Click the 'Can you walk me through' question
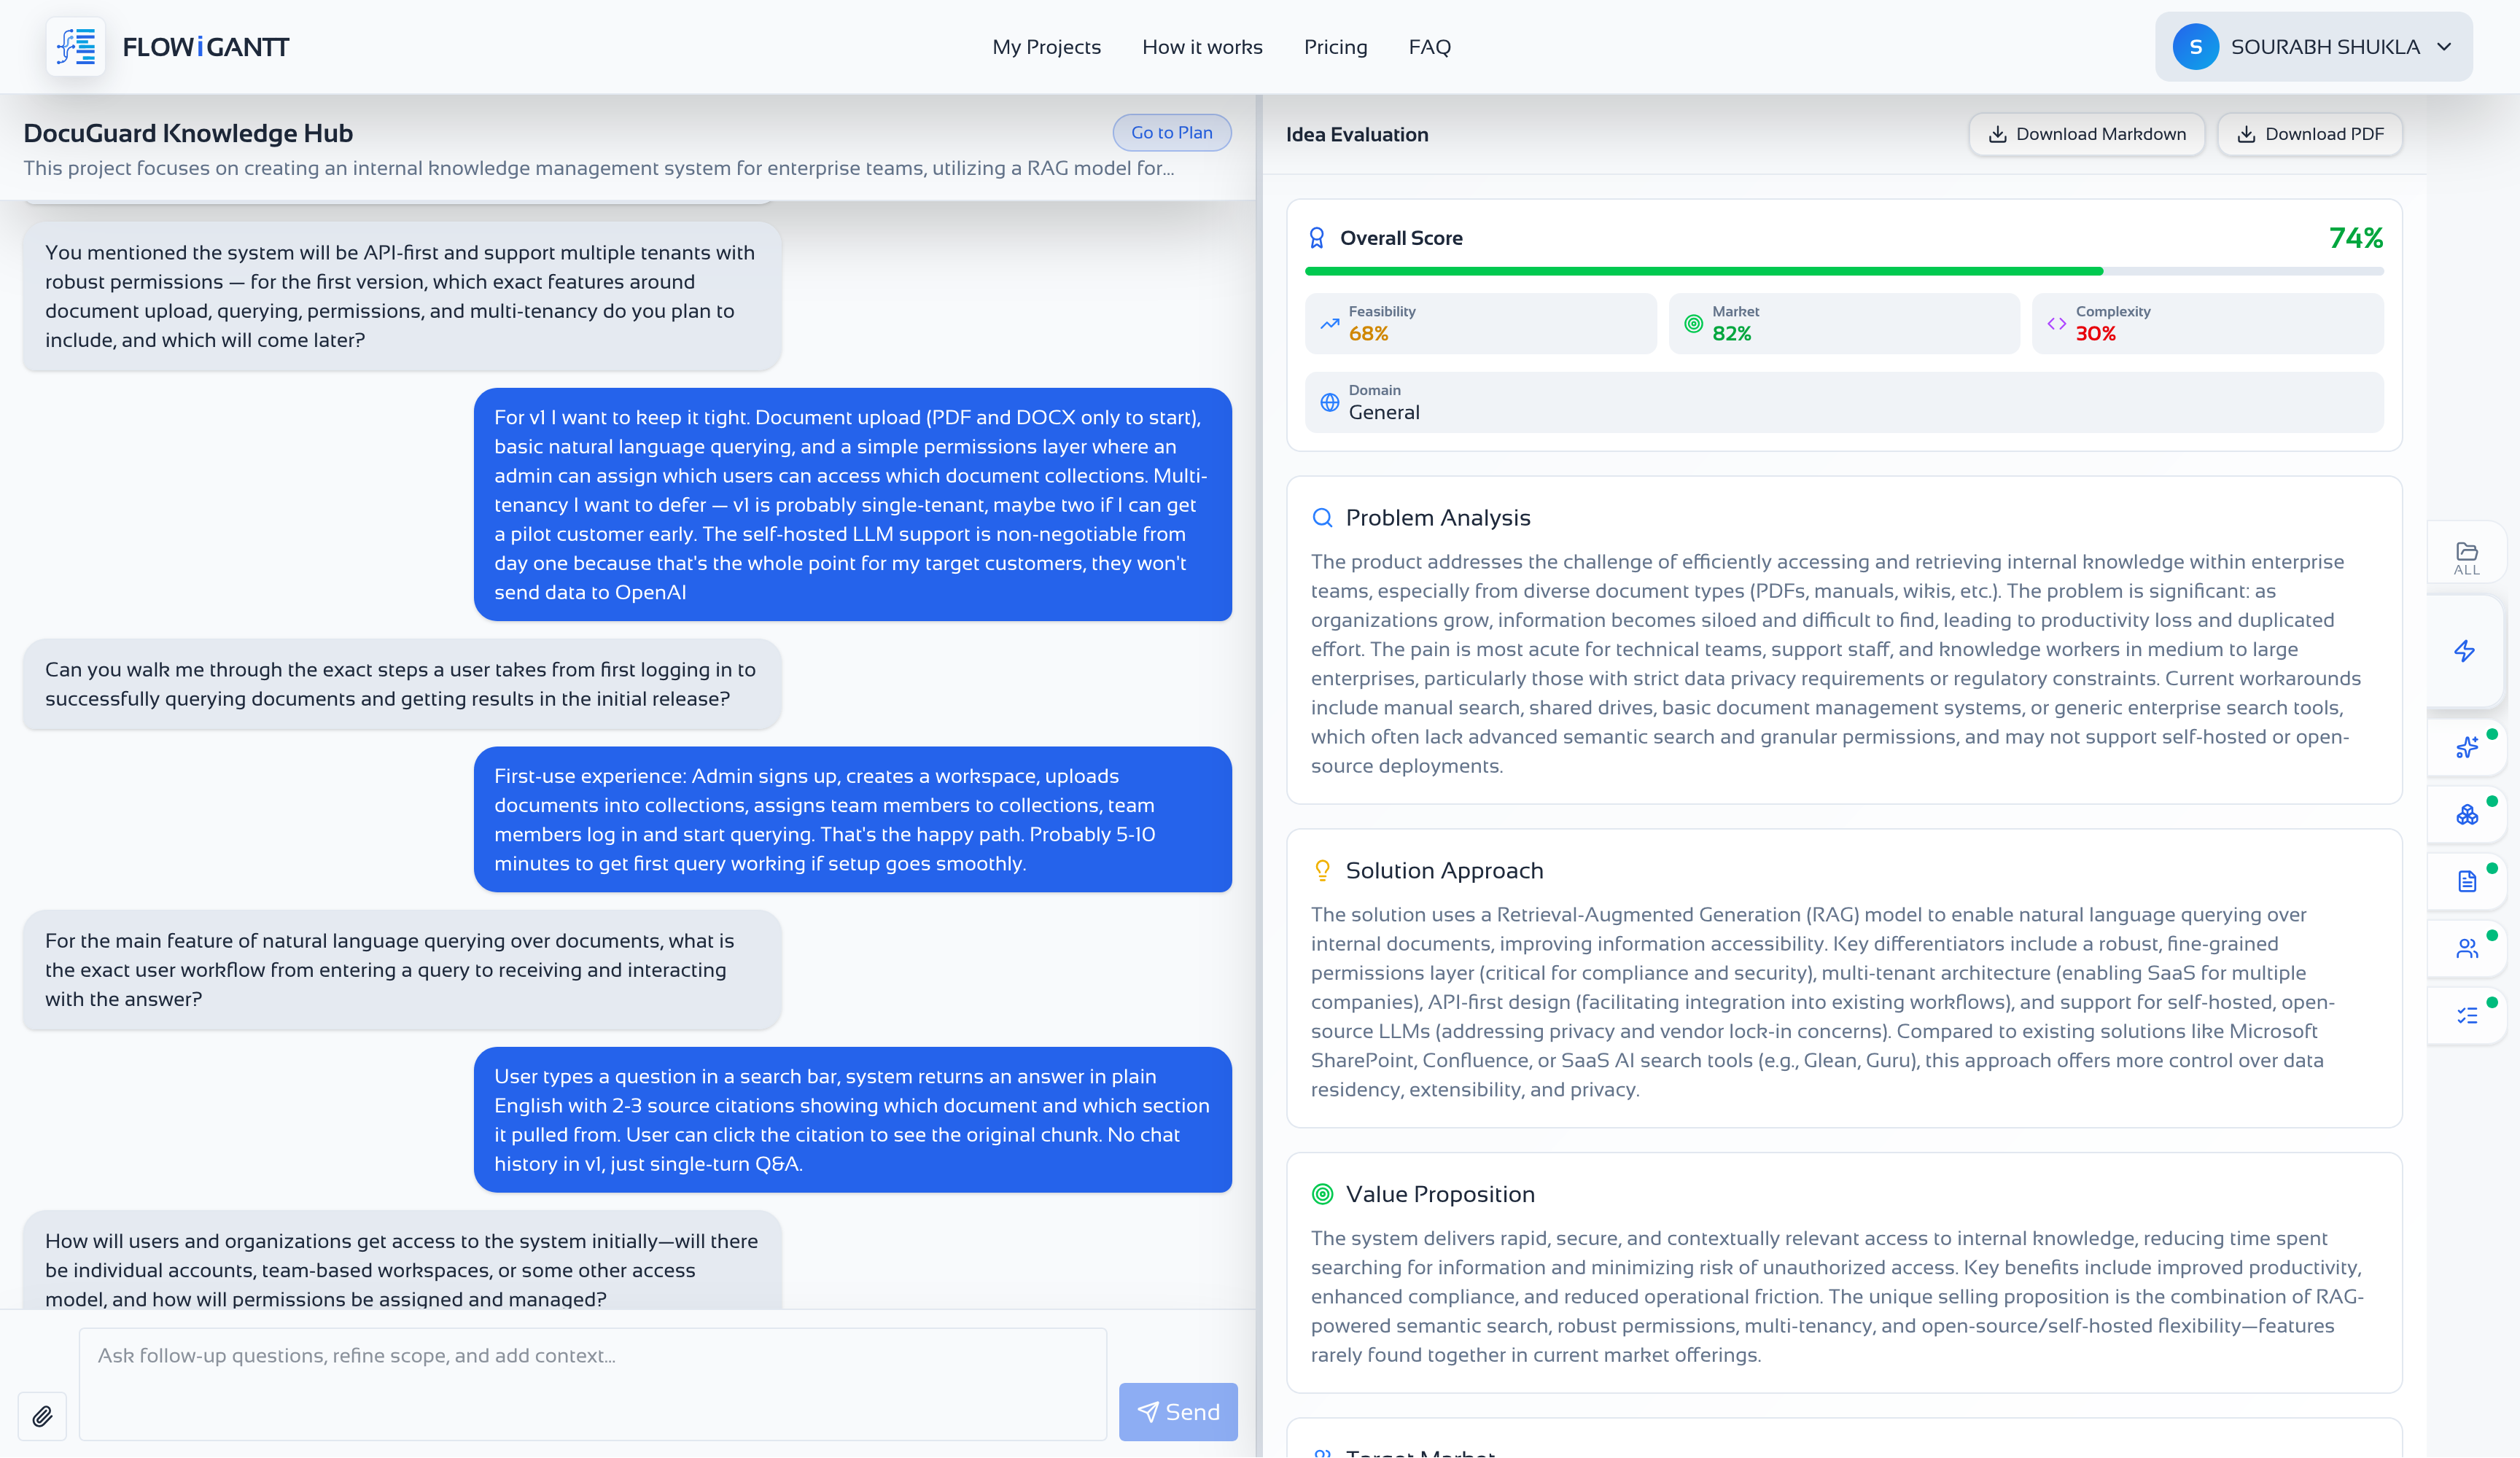 [401, 684]
